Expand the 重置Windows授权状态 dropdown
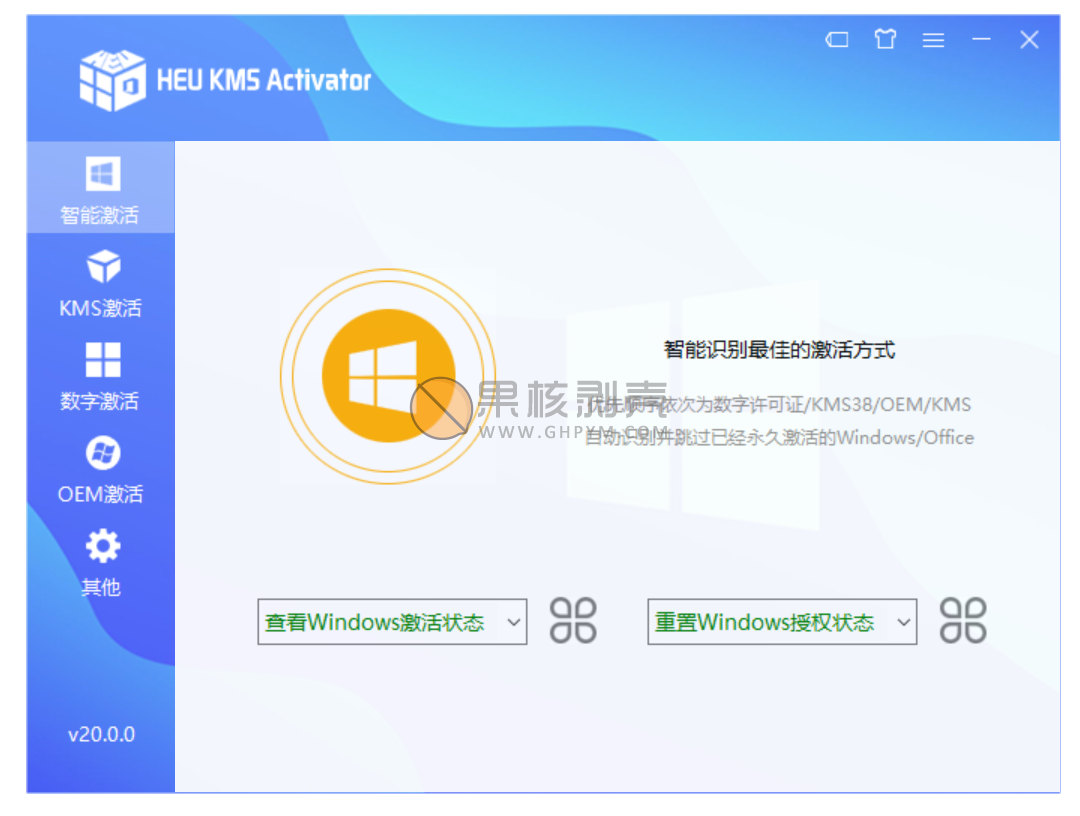The width and height of the screenshot is (1080, 816). click(x=782, y=622)
